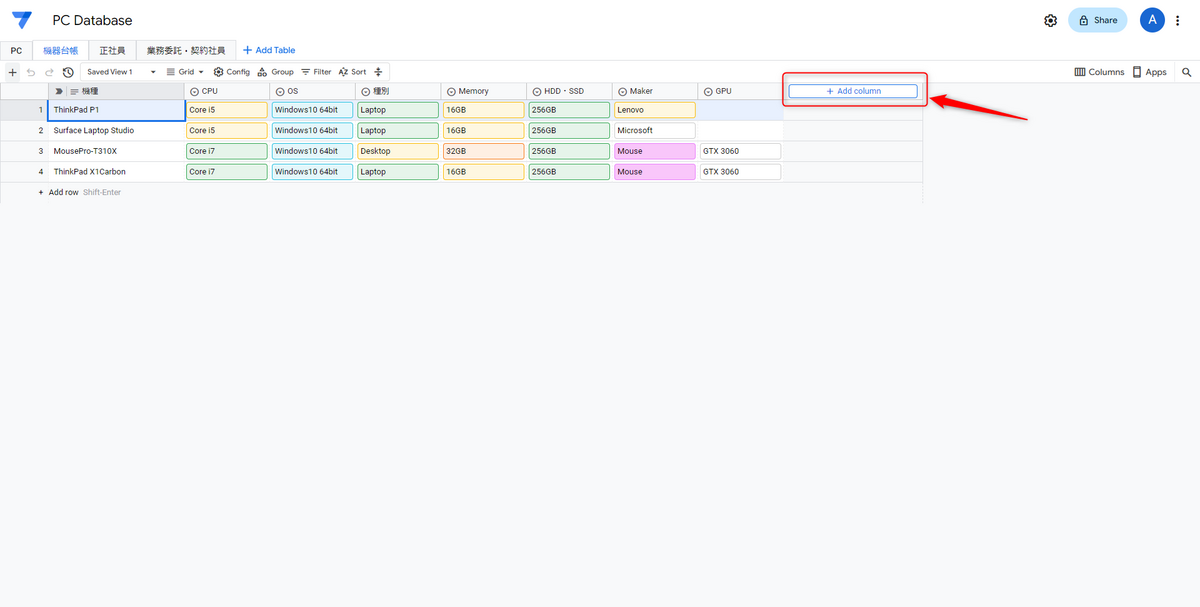Open 種別 dropdown showing Desktop

[398, 151]
